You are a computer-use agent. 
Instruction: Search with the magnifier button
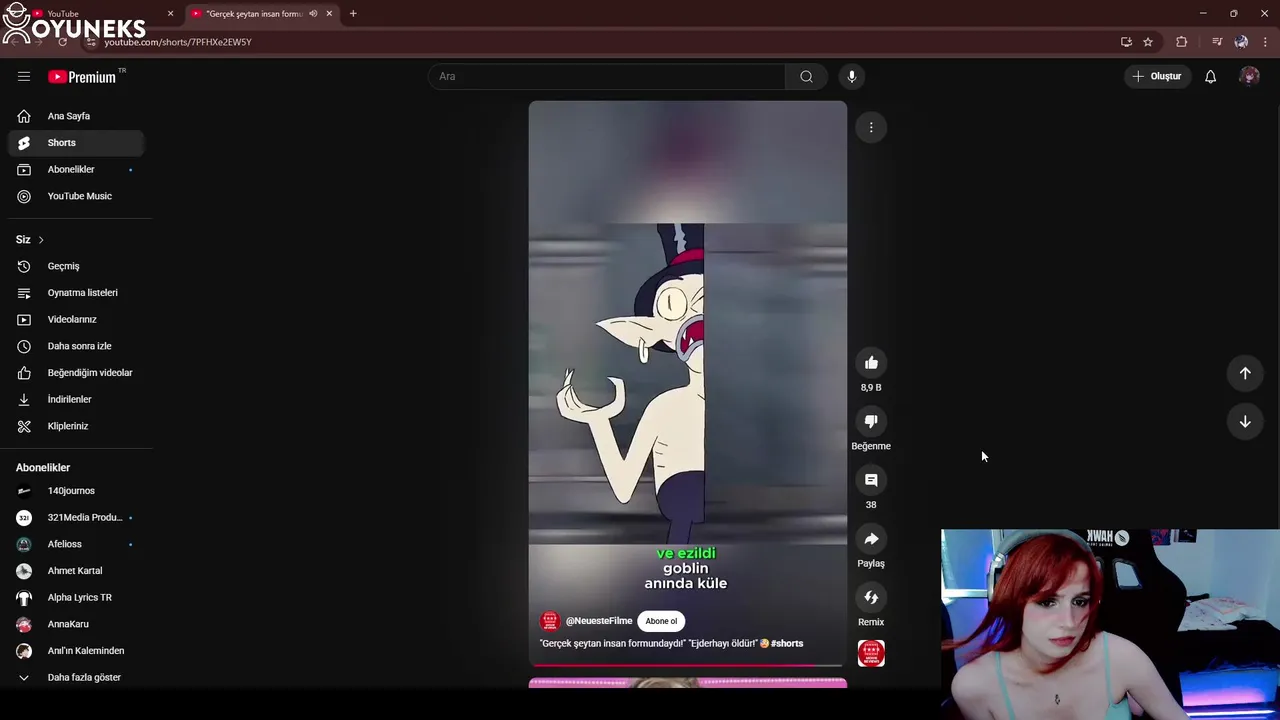(x=806, y=76)
